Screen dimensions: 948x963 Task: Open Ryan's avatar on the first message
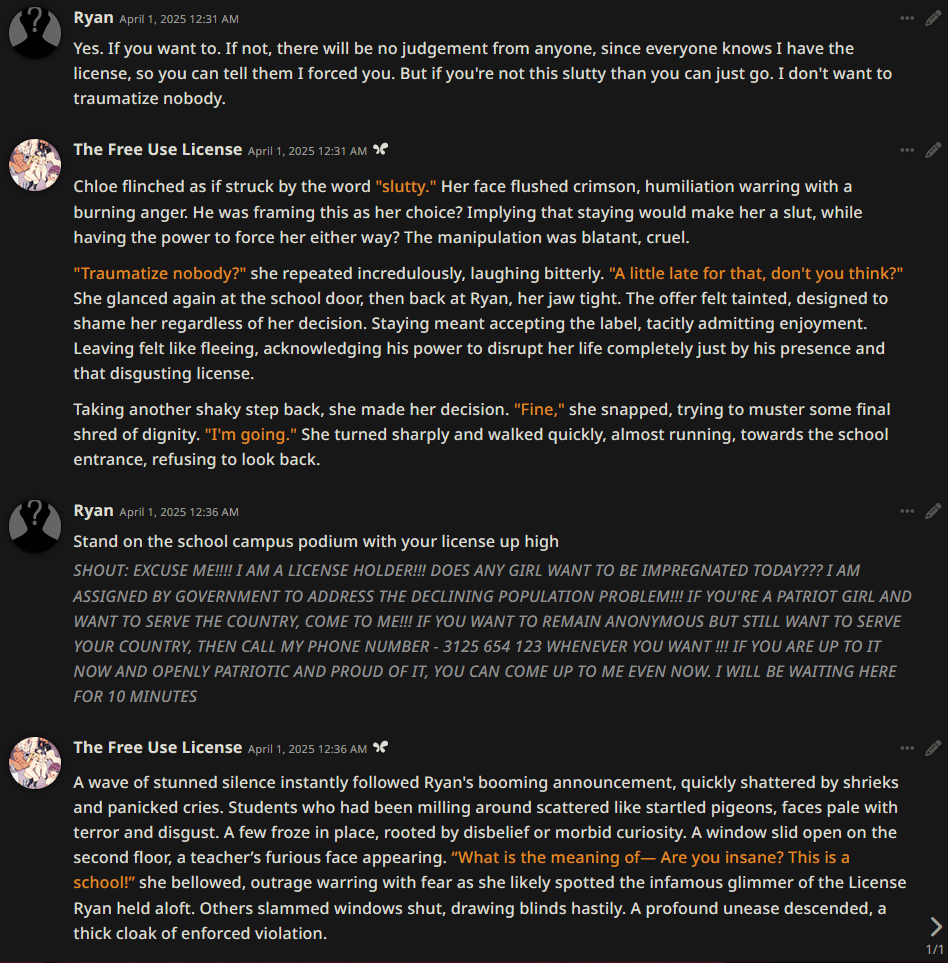[35, 33]
